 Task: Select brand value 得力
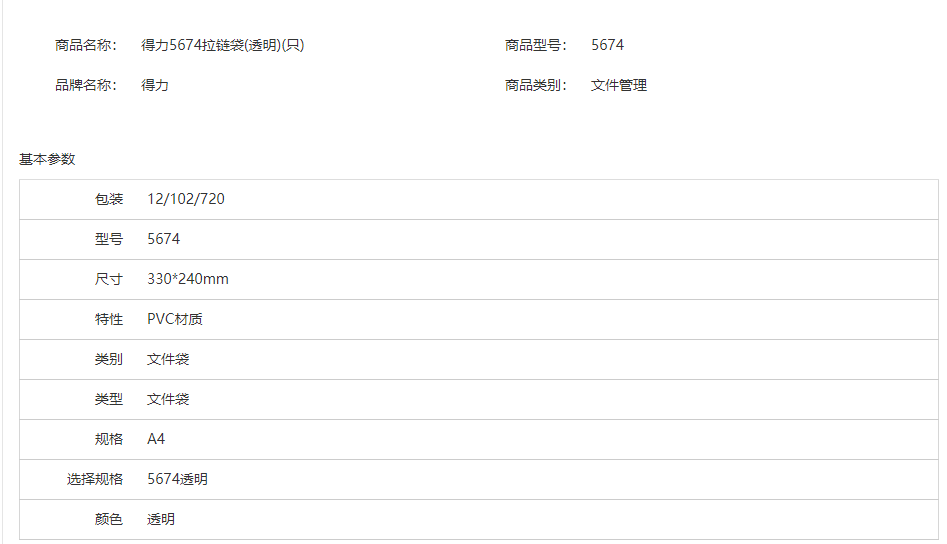(155, 85)
